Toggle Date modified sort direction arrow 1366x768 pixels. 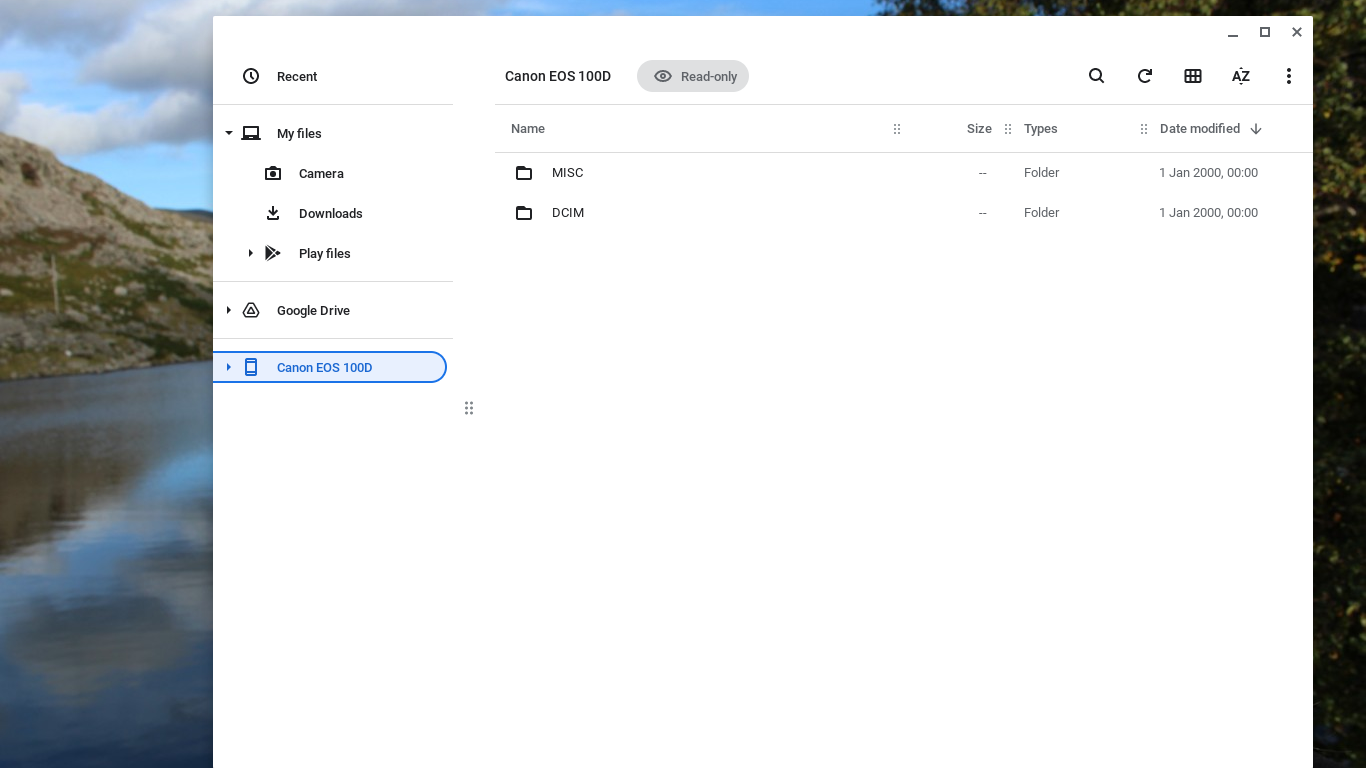point(1256,129)
